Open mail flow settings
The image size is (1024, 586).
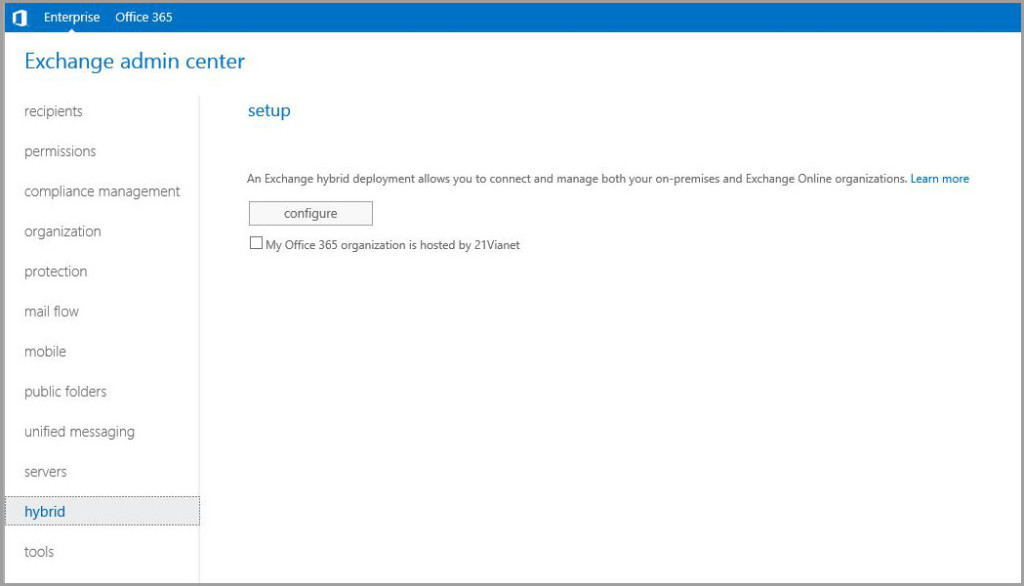click(51, 311)
